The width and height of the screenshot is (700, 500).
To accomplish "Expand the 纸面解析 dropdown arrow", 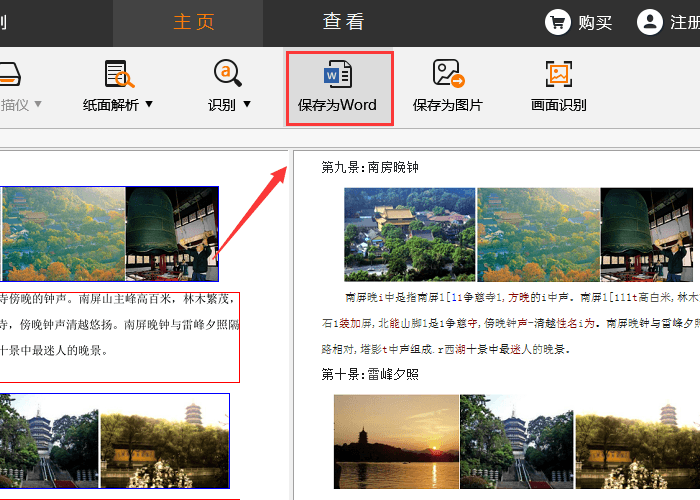I will click(149, 104).
